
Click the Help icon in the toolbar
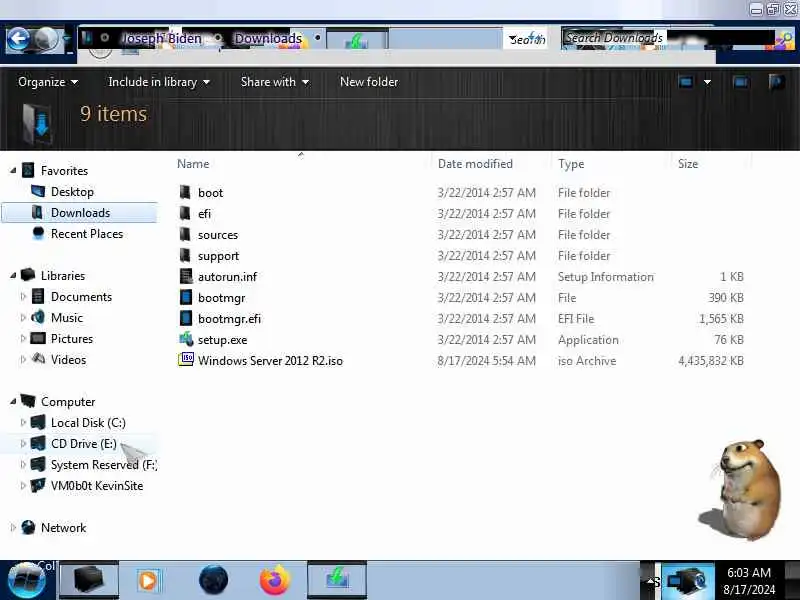[776, 82]
